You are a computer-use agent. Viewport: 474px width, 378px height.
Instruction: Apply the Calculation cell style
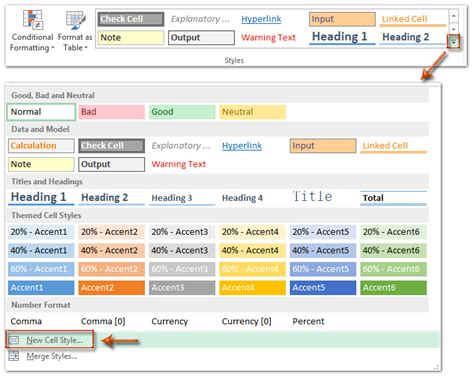coord(41,146)
